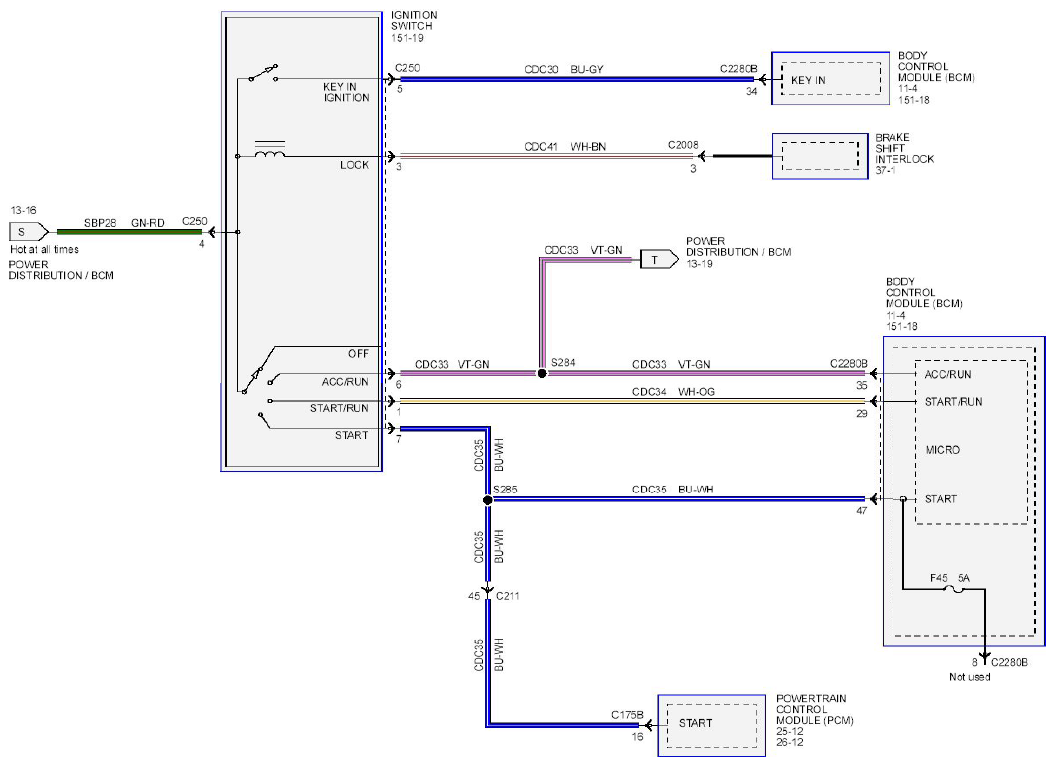Click the C211 connector label
Screen dimensions: 1055x766
[x=507, y=596]
